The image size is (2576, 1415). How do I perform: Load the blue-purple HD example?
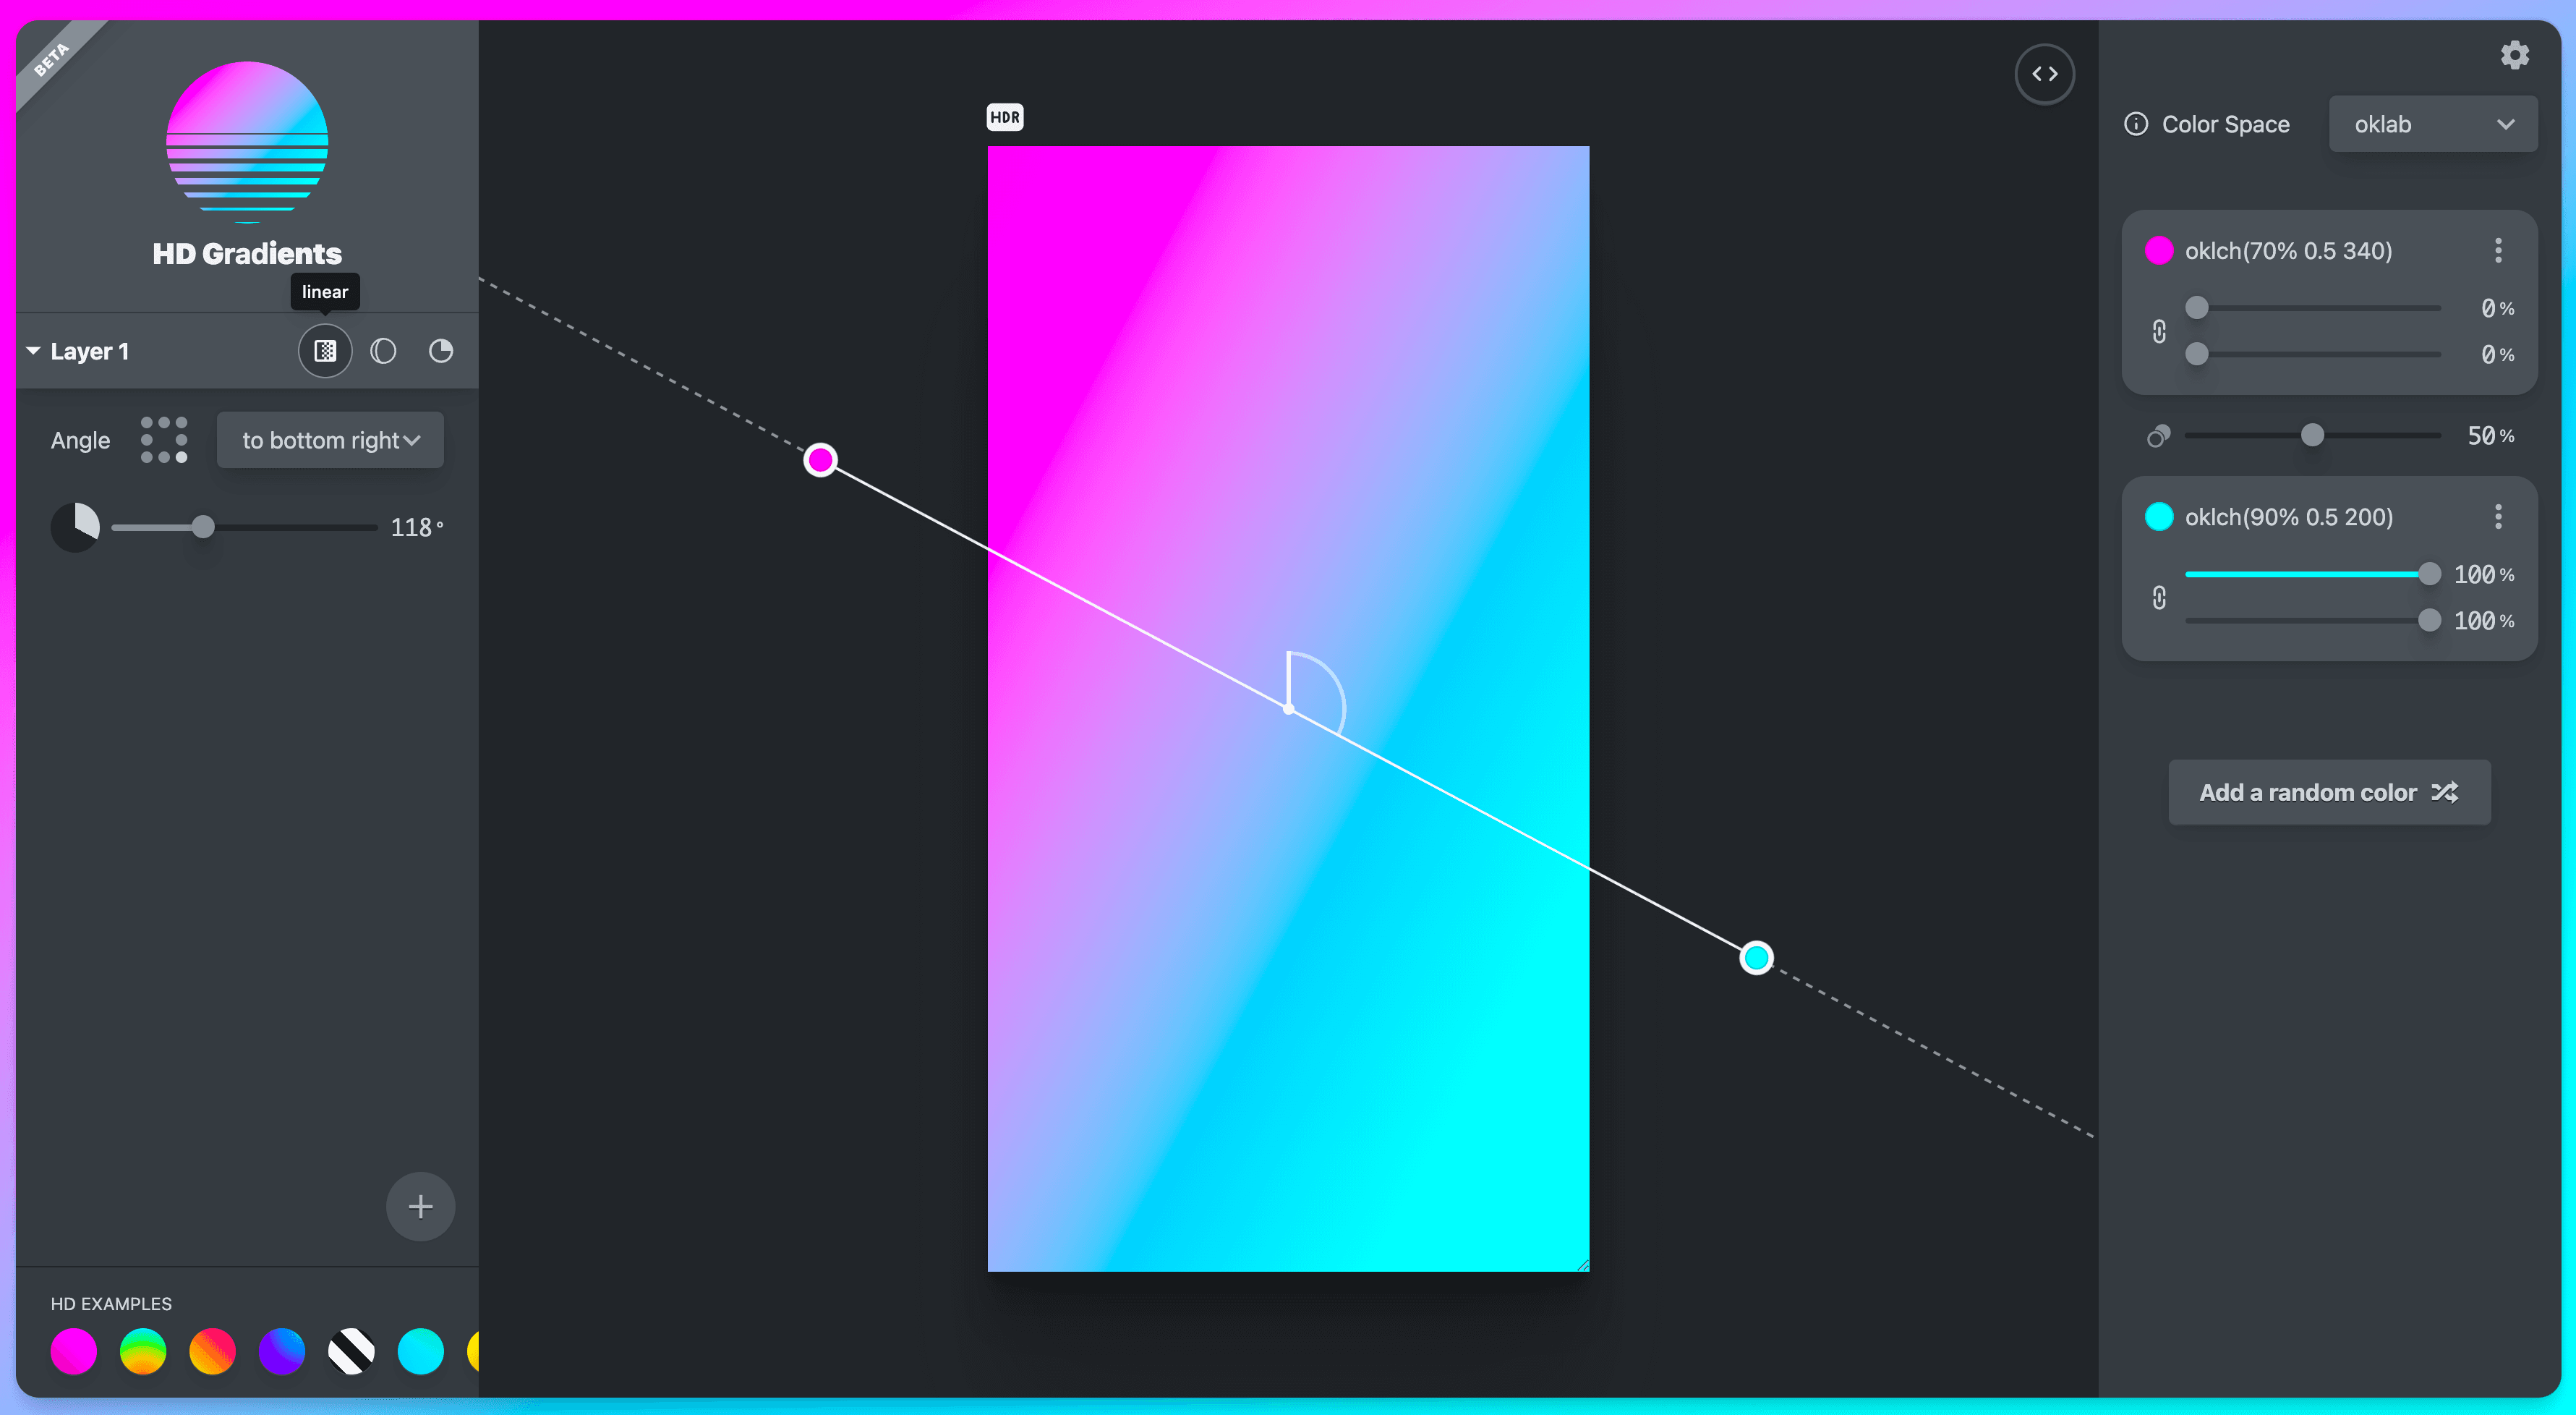pos(282,1352)
